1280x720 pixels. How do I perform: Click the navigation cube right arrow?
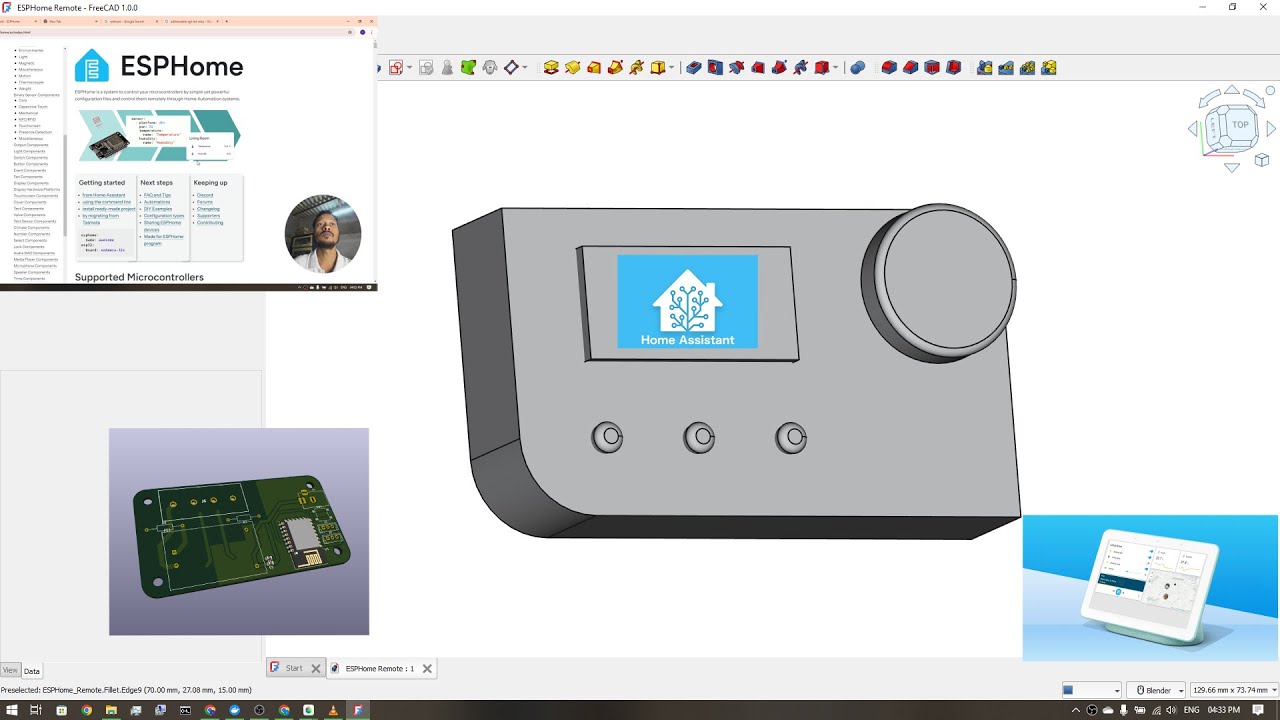pyautogui.click(x=1271, y=129)
